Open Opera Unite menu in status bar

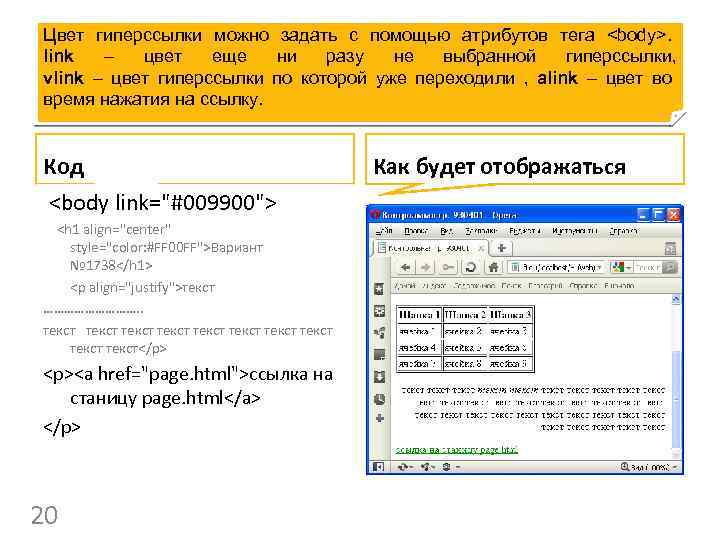(428, 467)
